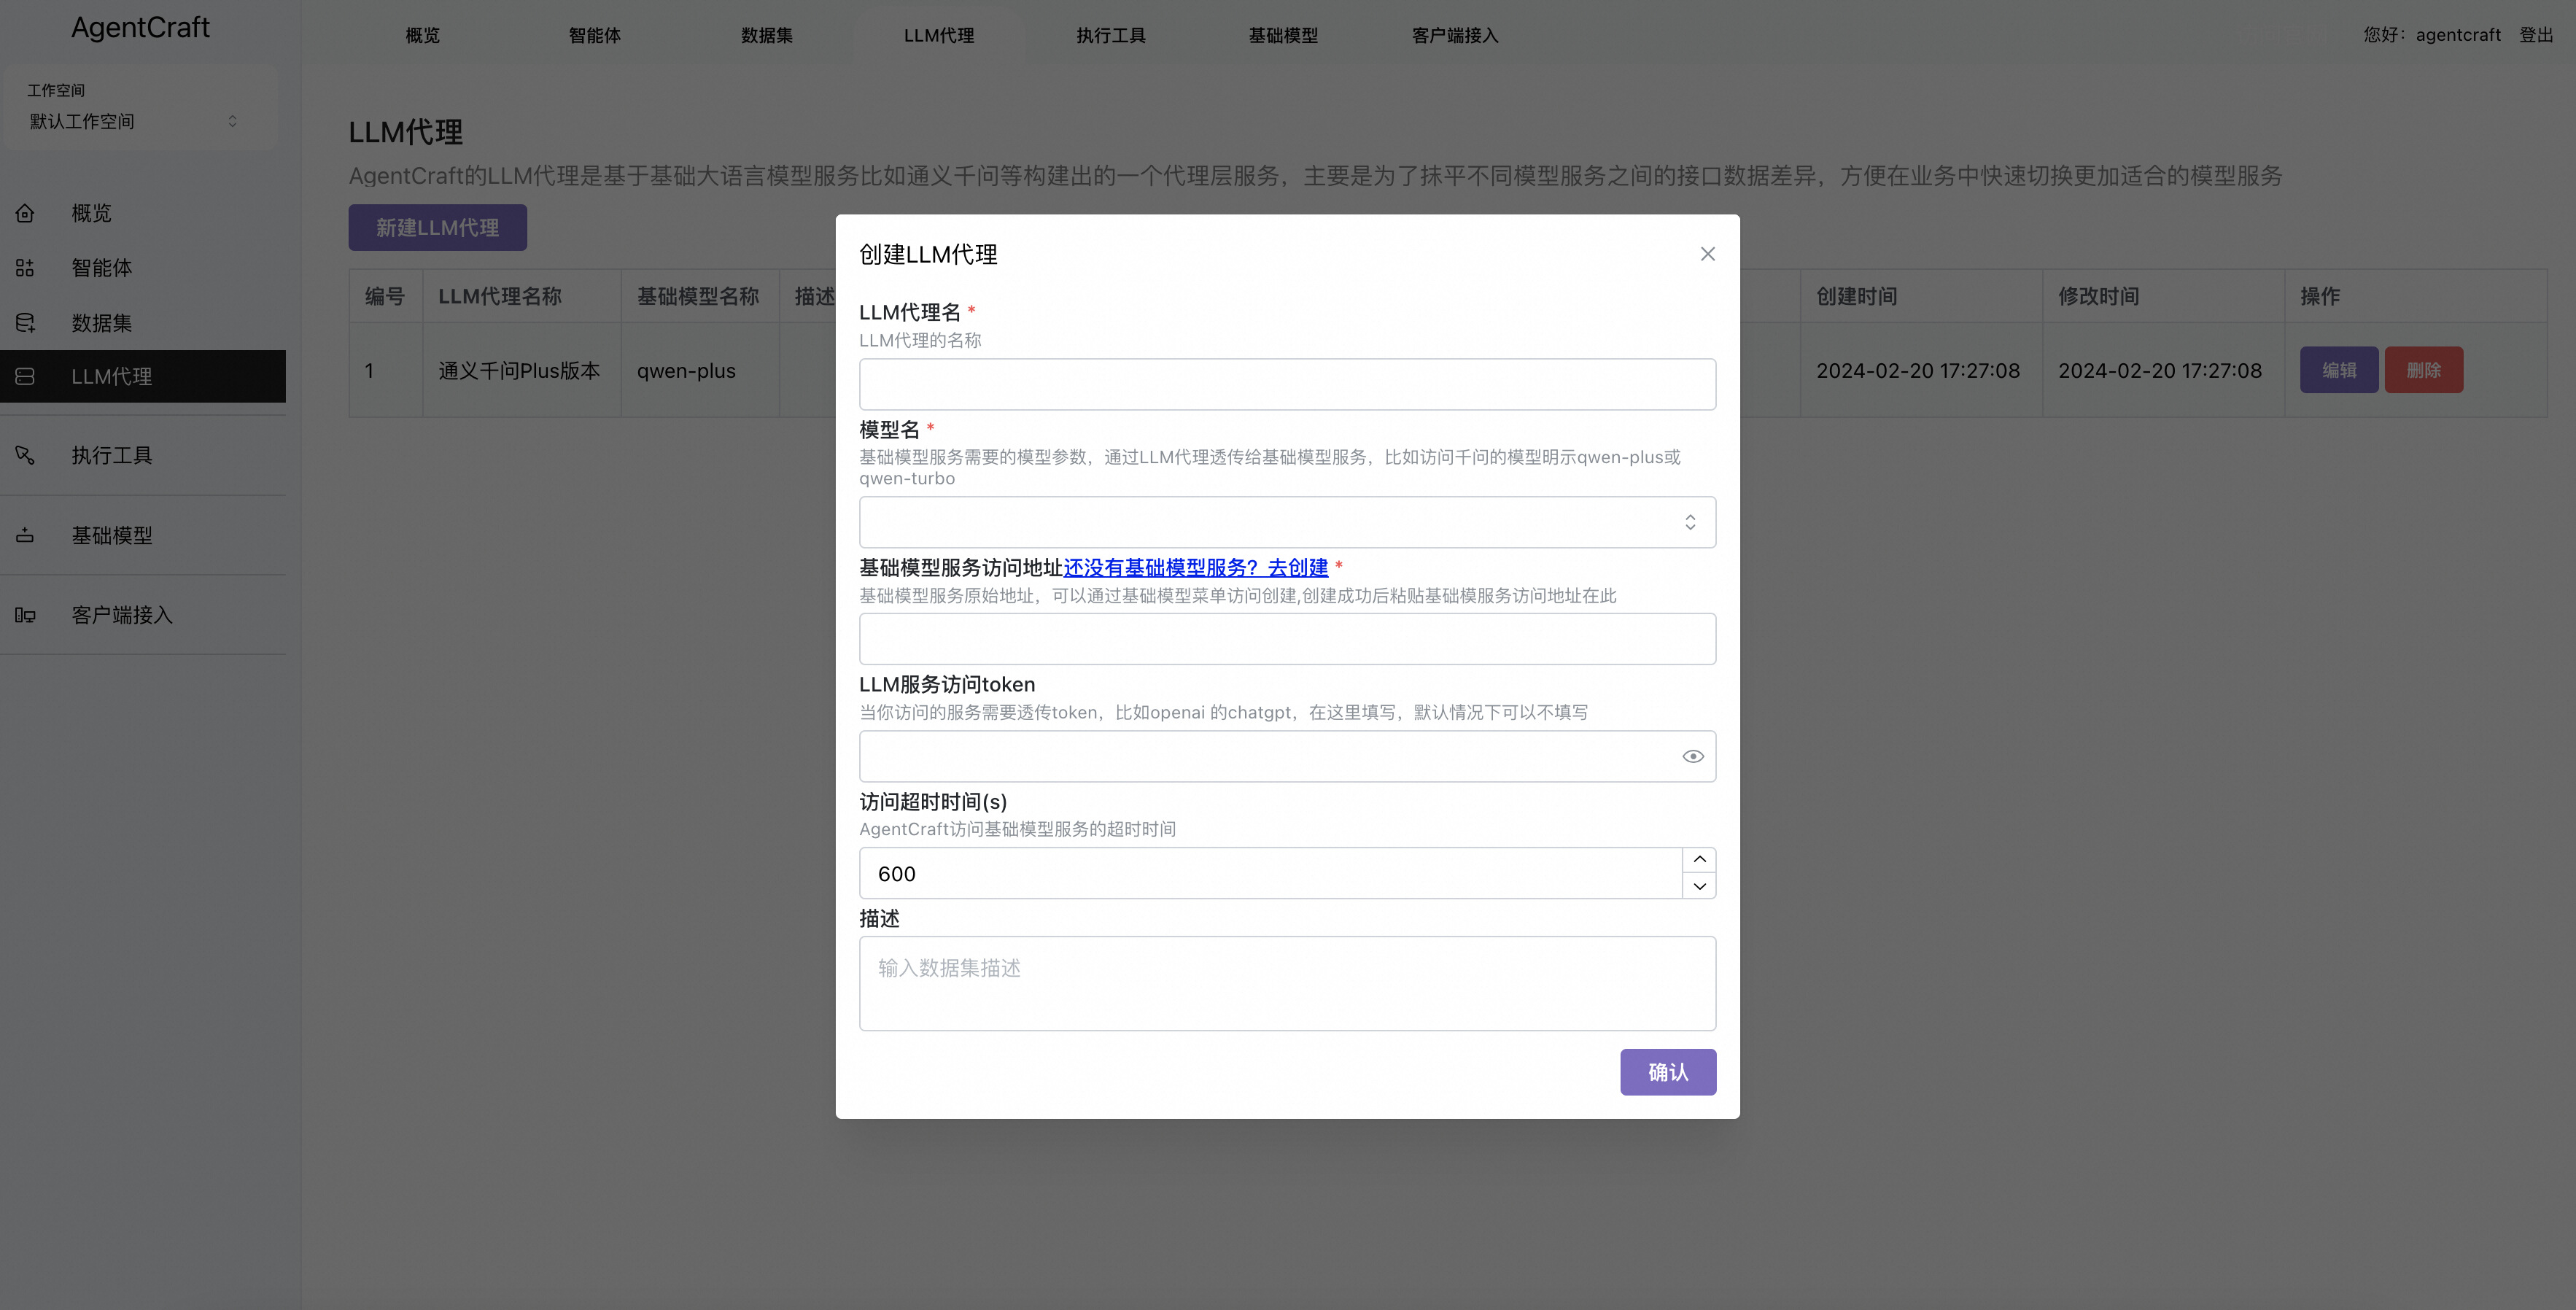Click the 描述 textarea
2576x1310 pixels.
coord(1287,983)
